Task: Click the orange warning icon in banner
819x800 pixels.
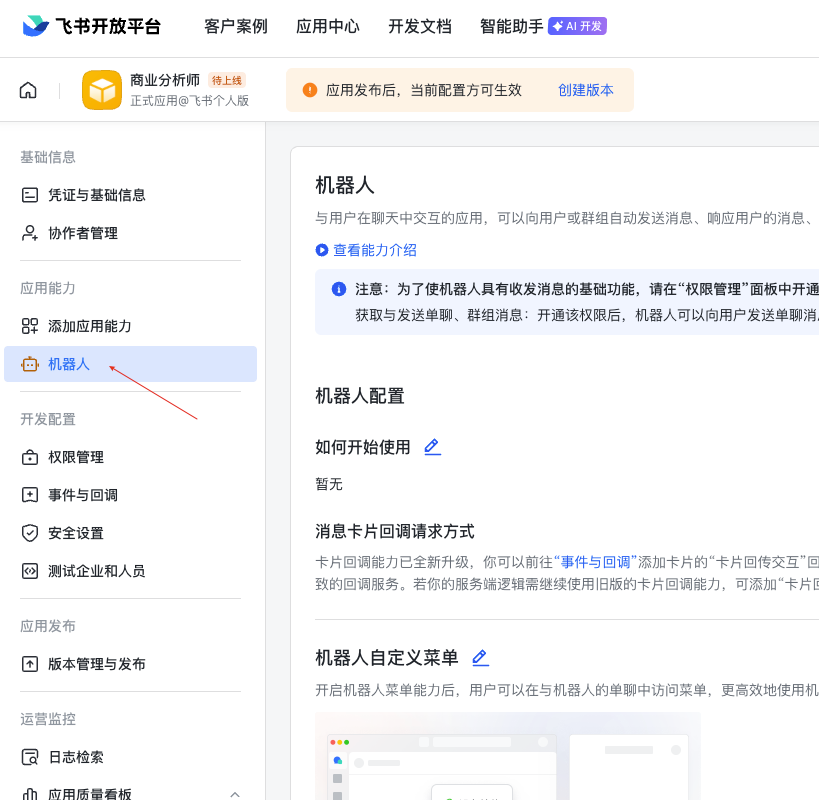Action: (310, 90)
